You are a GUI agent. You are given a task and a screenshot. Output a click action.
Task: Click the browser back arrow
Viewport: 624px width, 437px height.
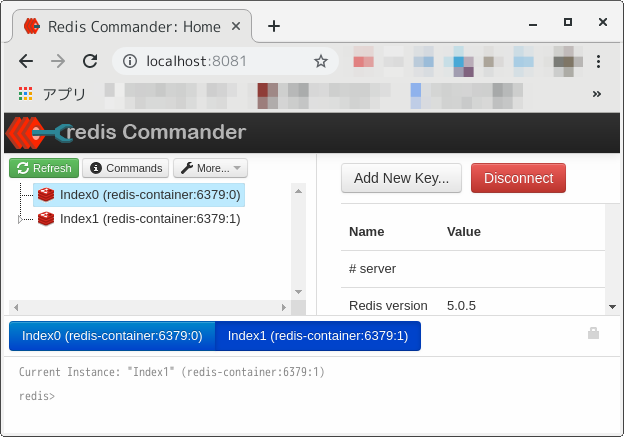[x=26, y=61]
